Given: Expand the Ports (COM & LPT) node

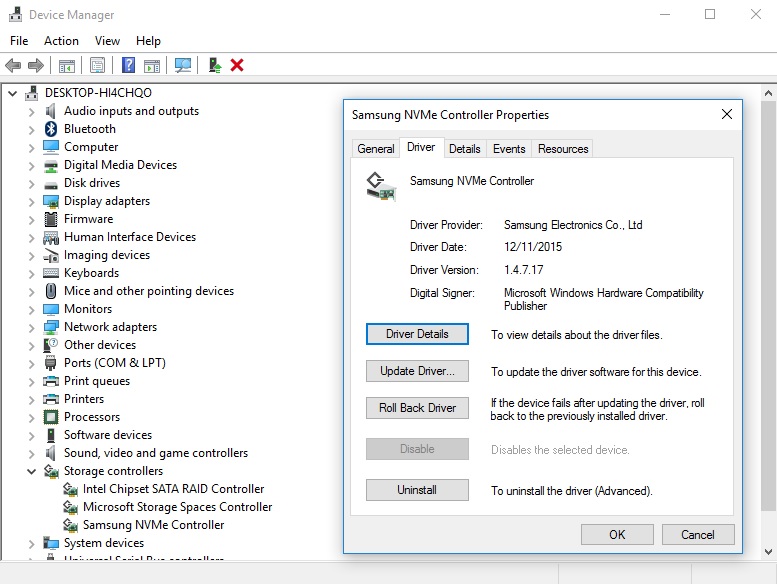Looking at the screenshot, I should coord(32,364).
